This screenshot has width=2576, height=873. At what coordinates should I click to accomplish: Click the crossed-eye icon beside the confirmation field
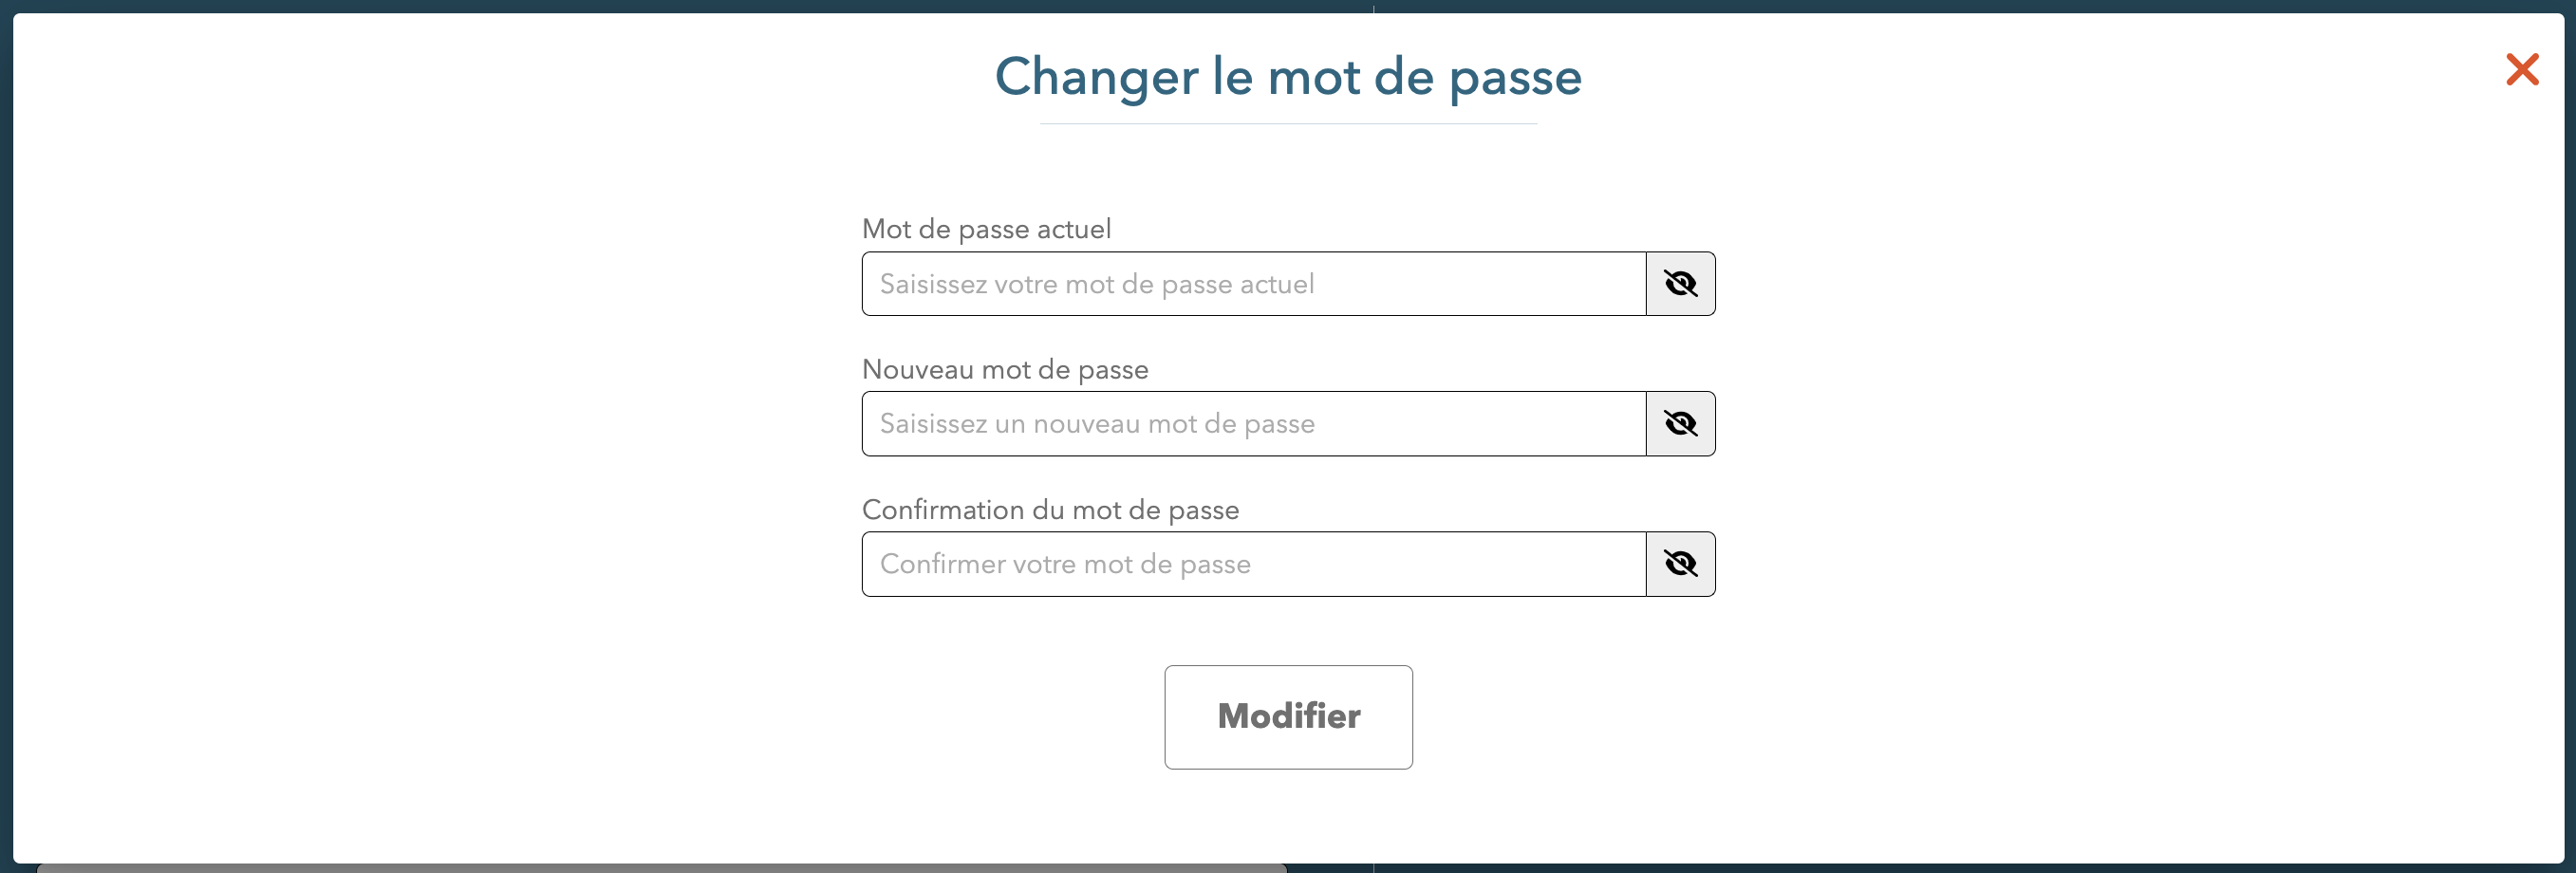pos(1680,564)
